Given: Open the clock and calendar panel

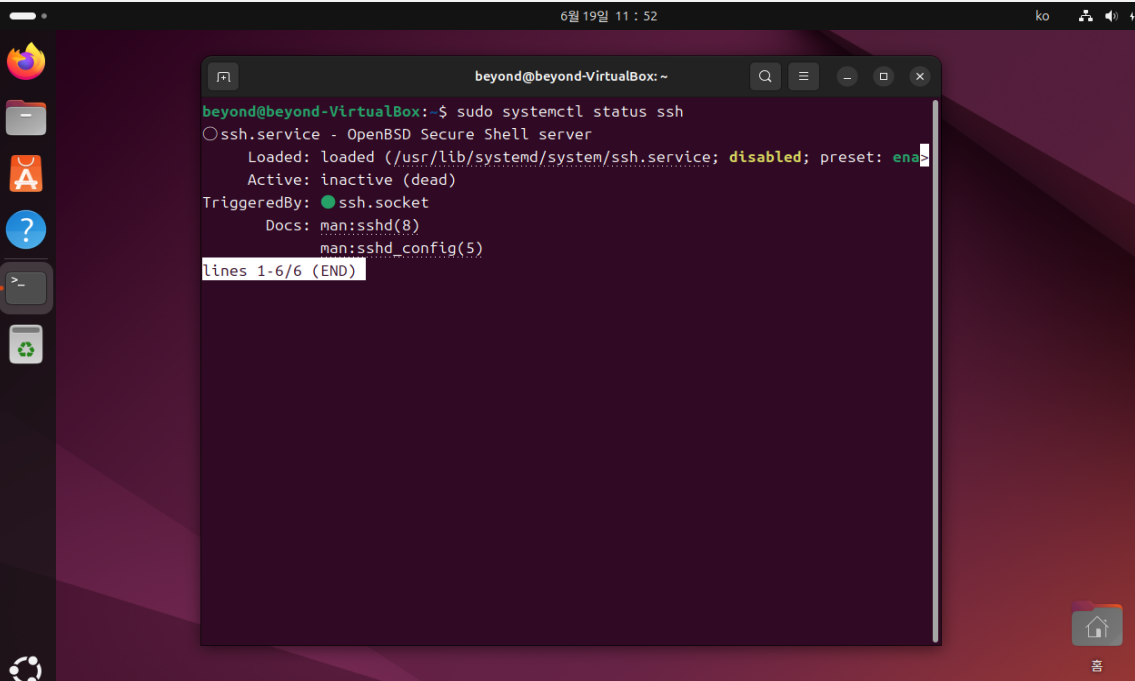Looking at the screenshot, I should pyautogui.click(x=609, y=16).
